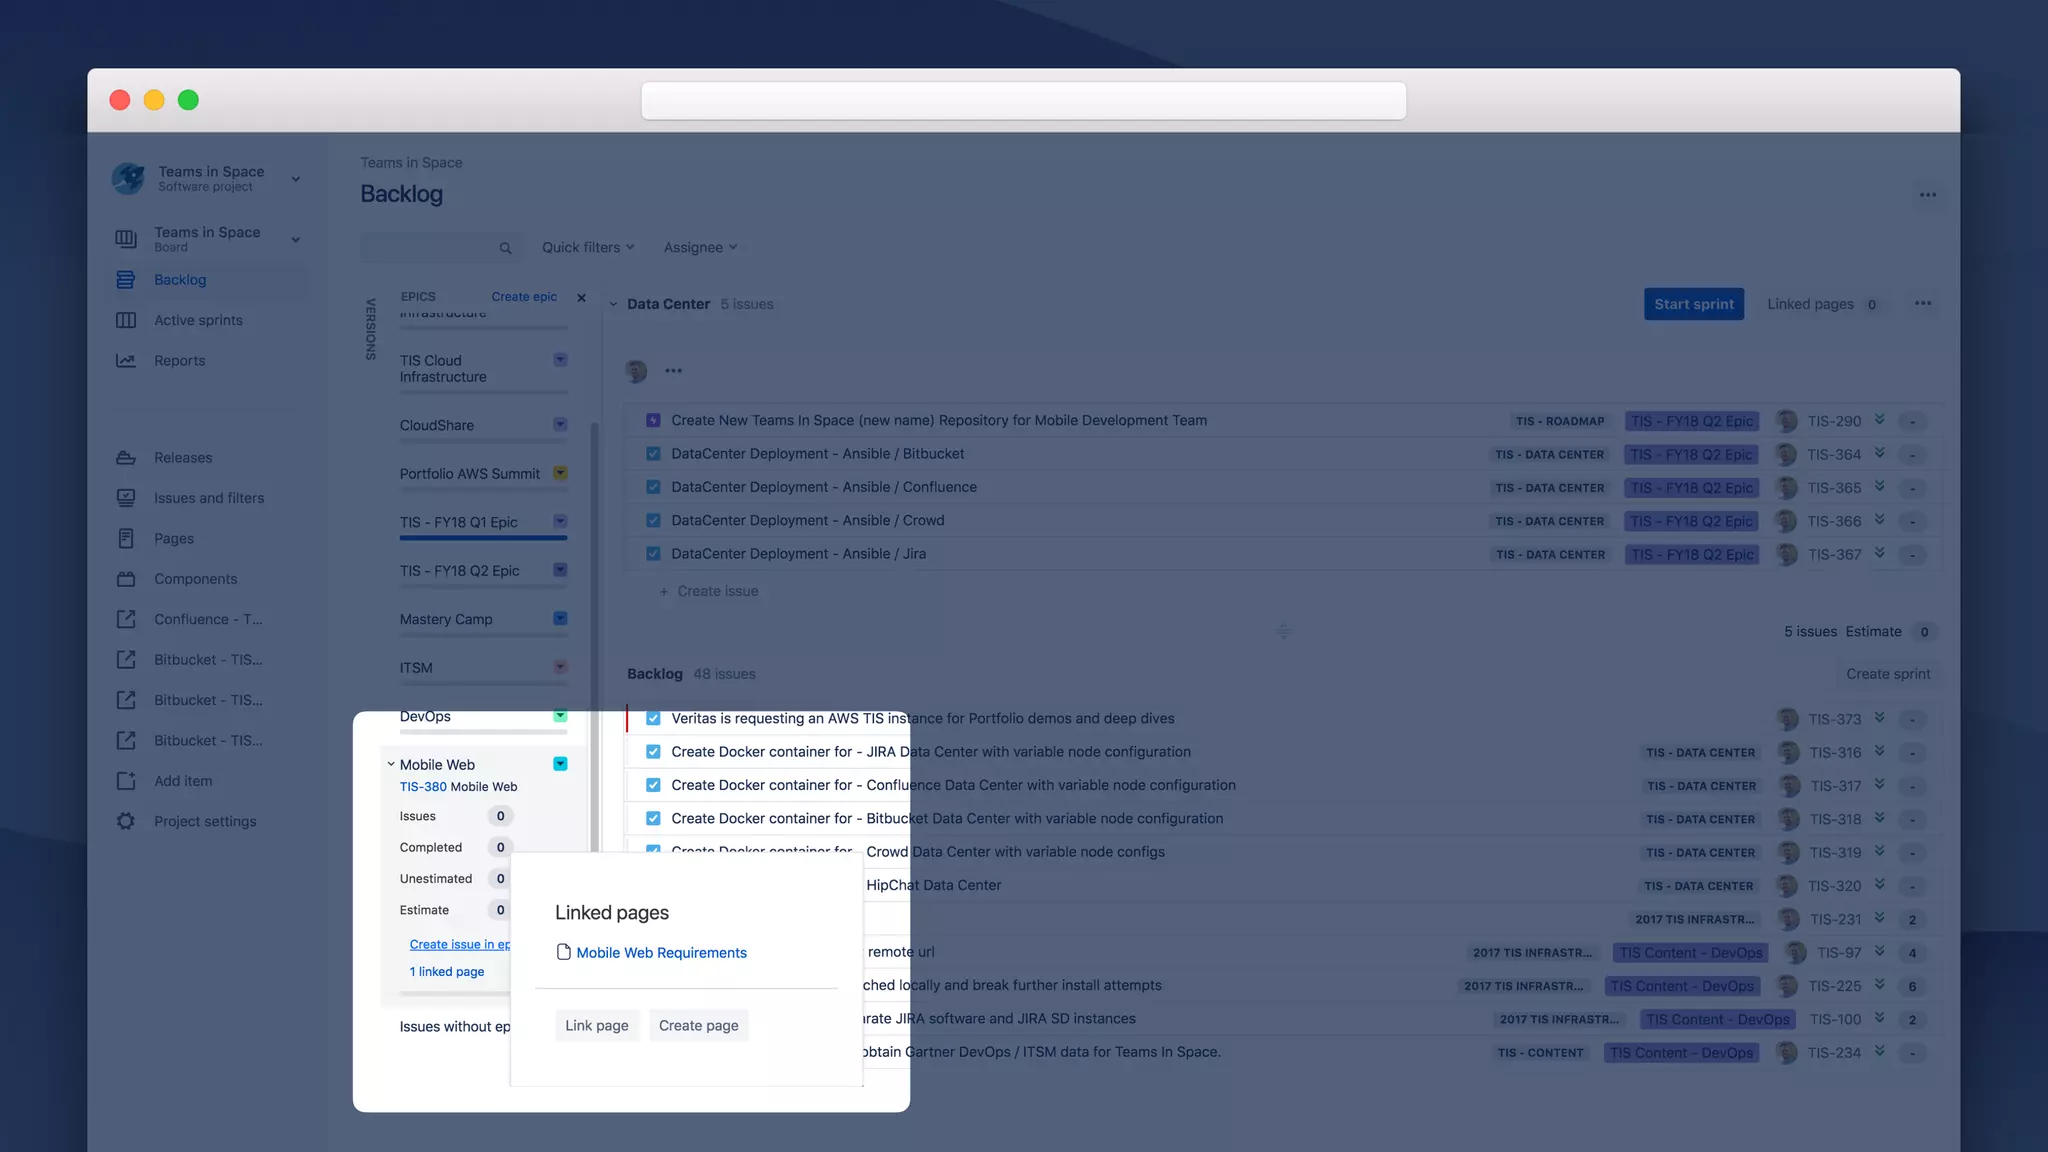The image size is (2048, 1152).
Task: Click the TIS-316 Docker JIRA issue checkbox
Action: [x=653, y=752]
